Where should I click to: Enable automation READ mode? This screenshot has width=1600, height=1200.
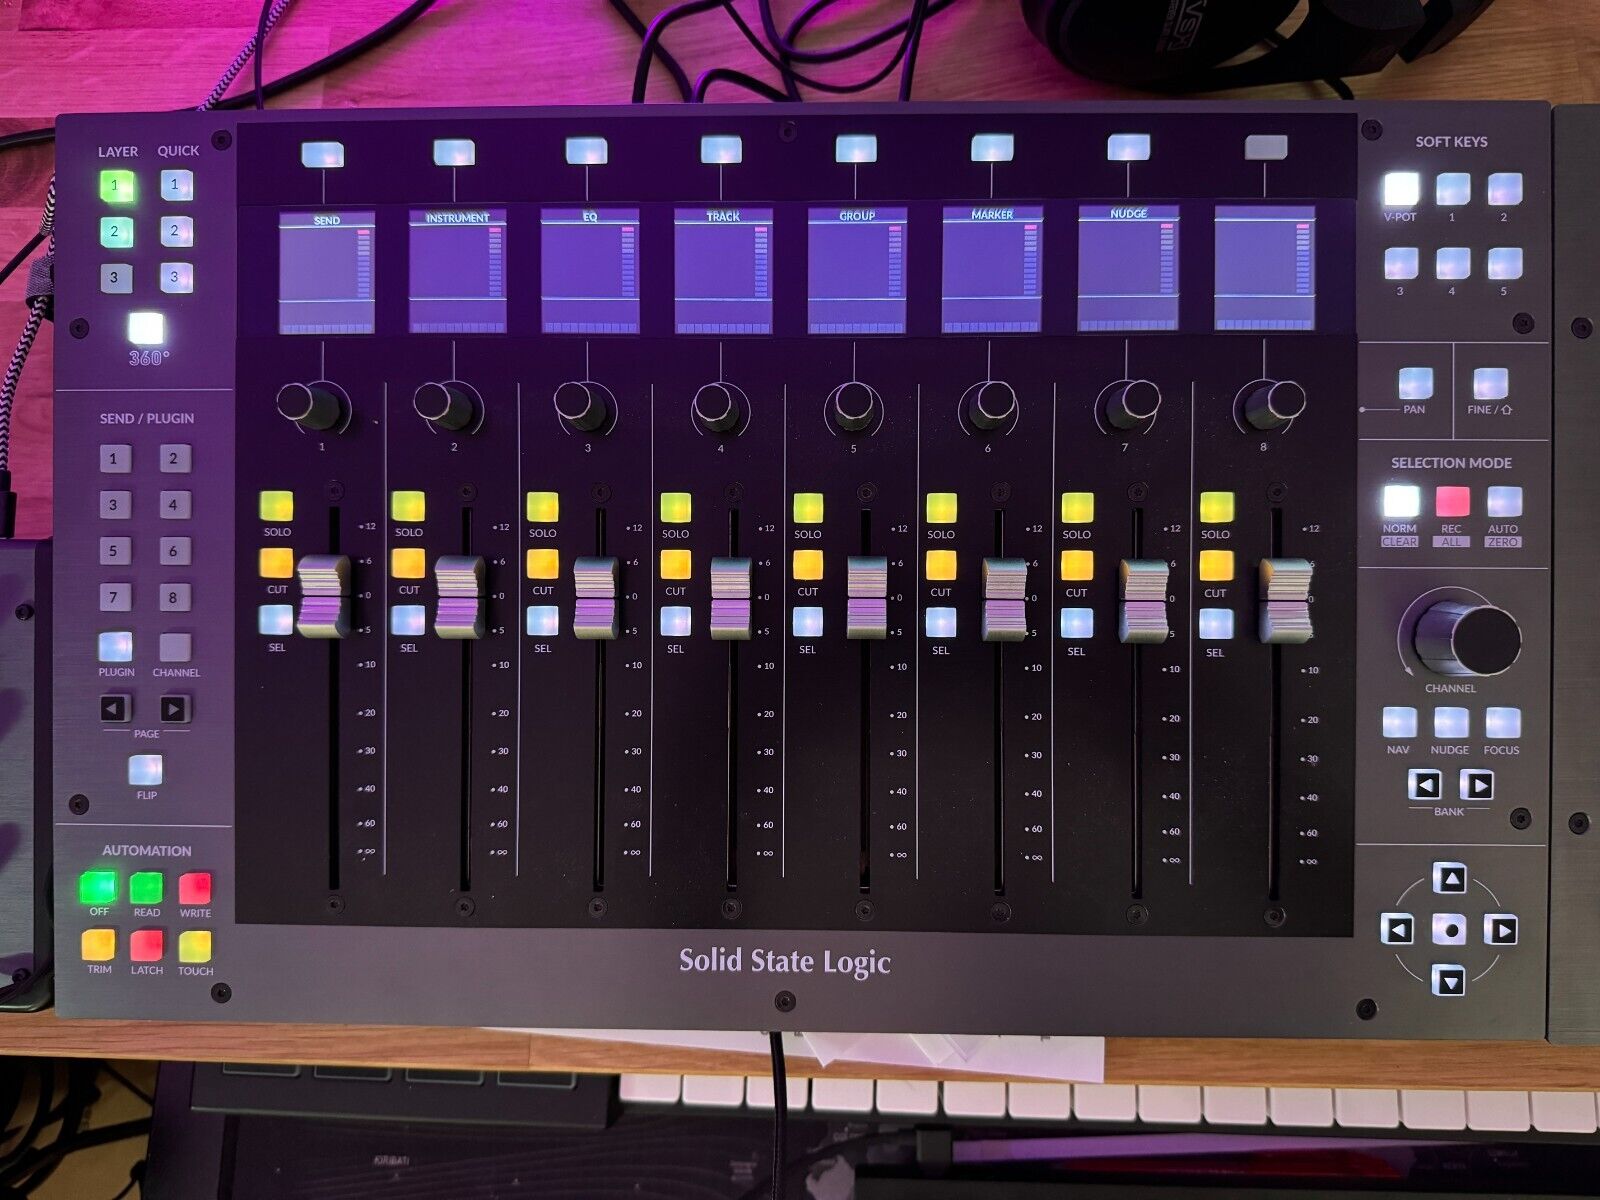click(x=146, y=888)
